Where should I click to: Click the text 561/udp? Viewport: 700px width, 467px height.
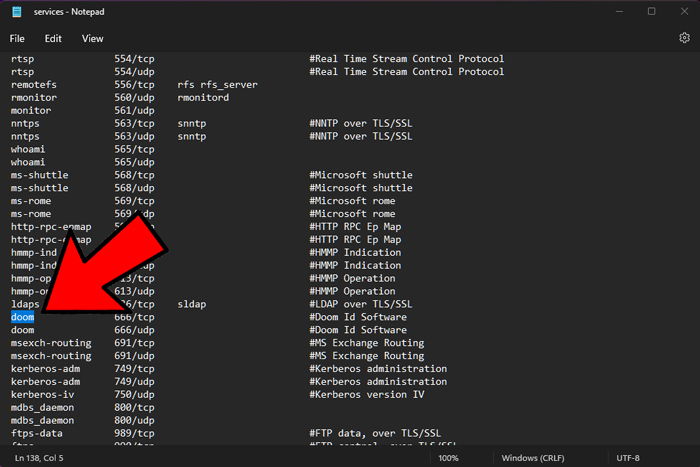point(134,110)
